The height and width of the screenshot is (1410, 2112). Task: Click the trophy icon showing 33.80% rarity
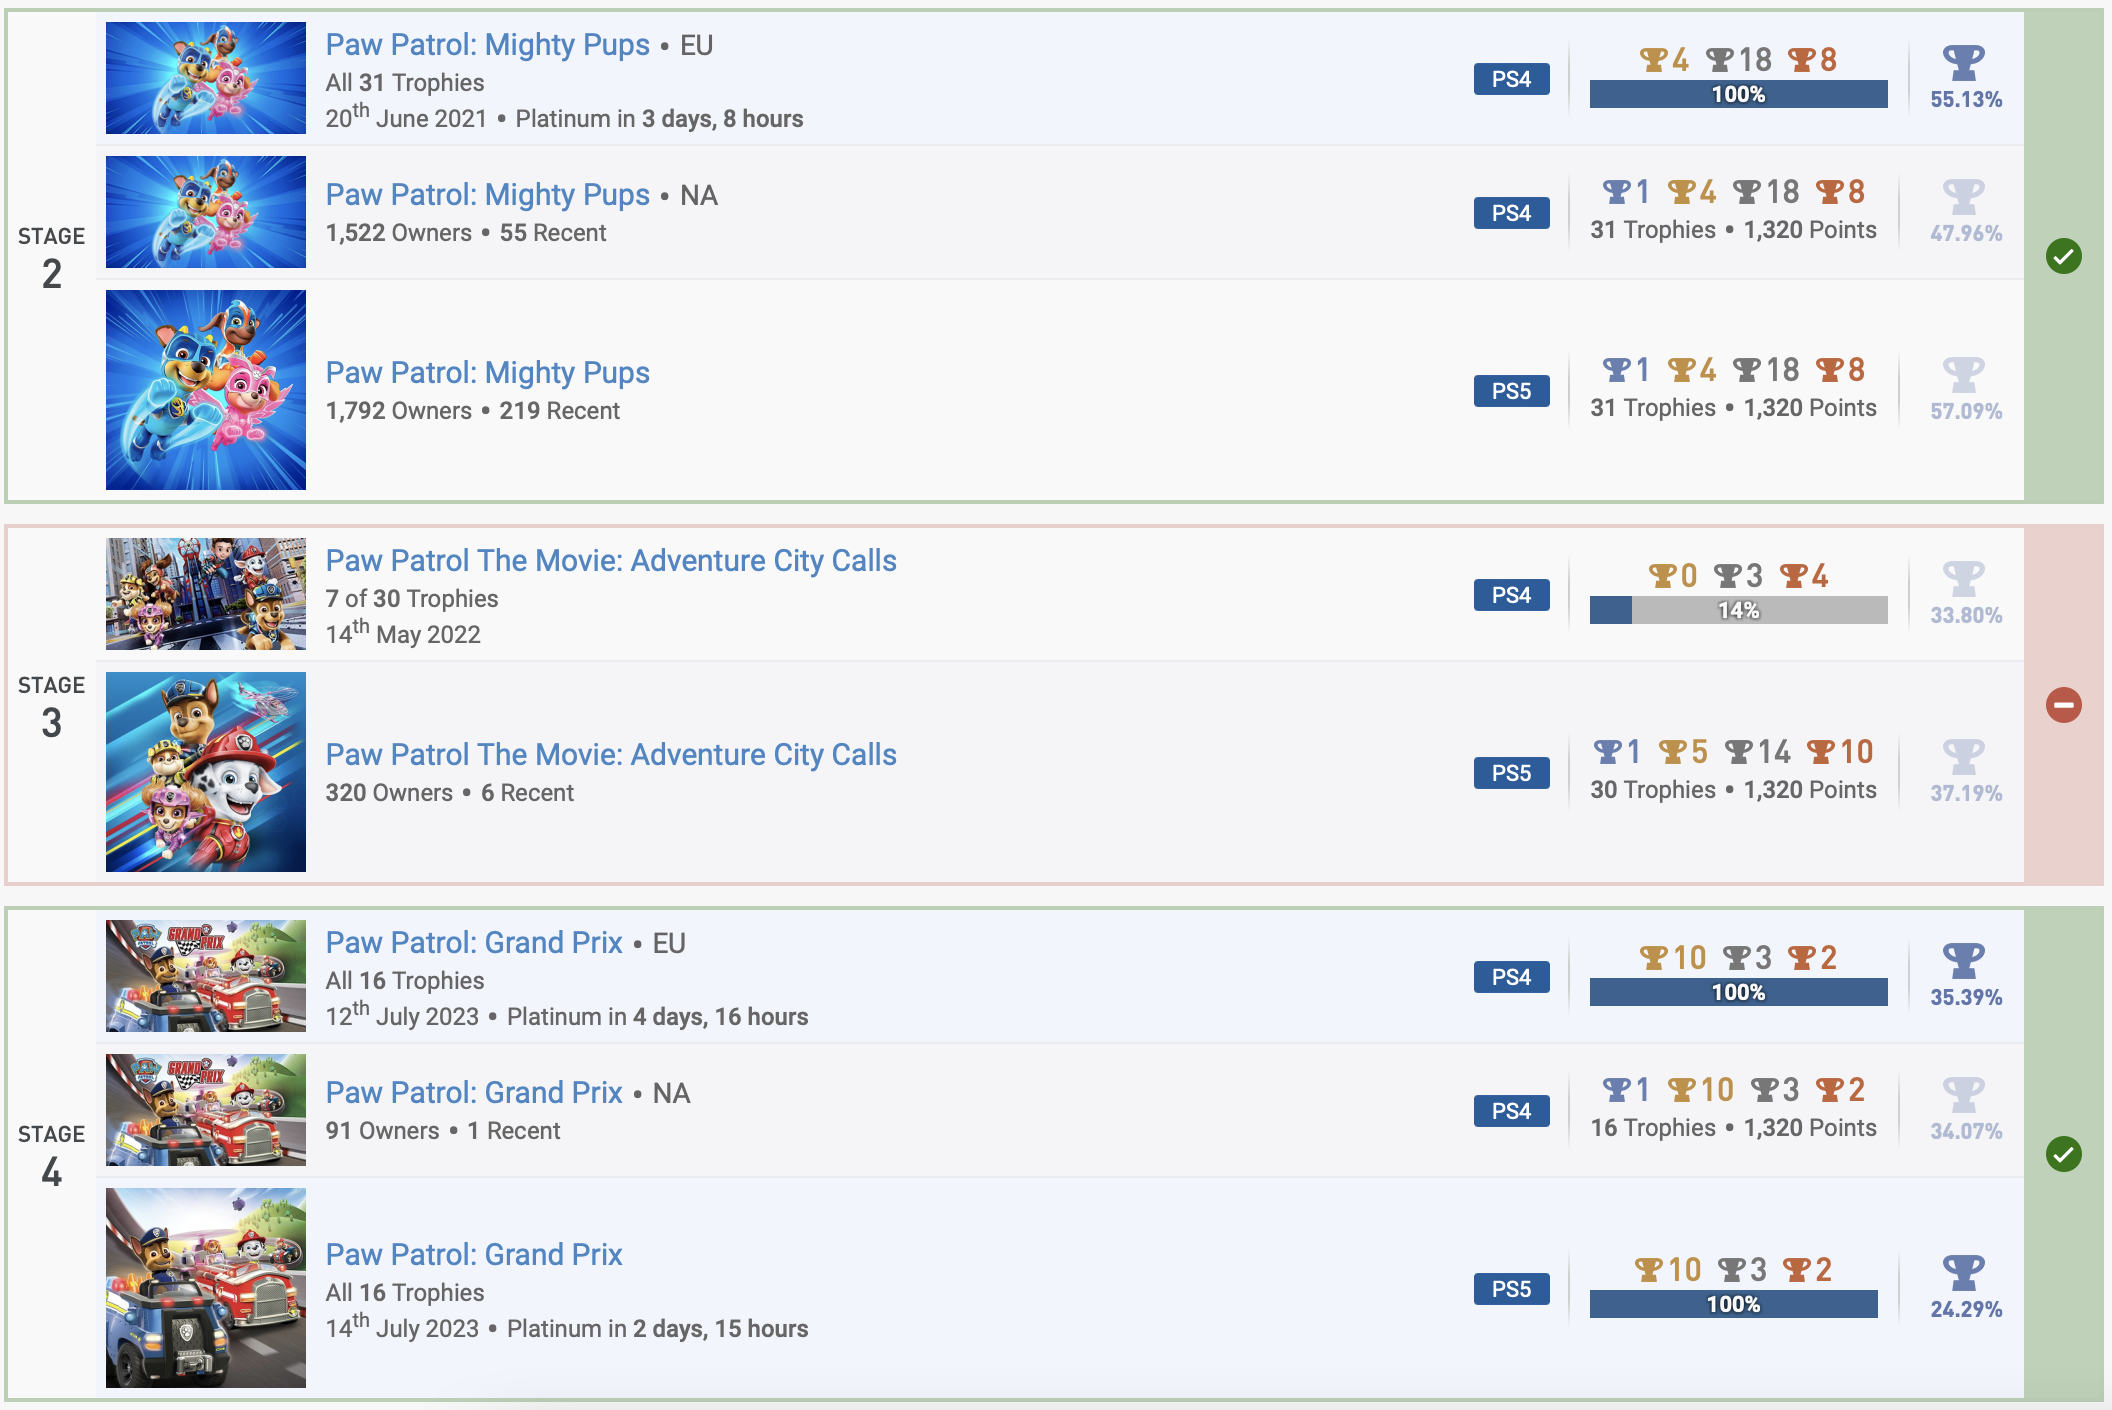point(1963,579)
